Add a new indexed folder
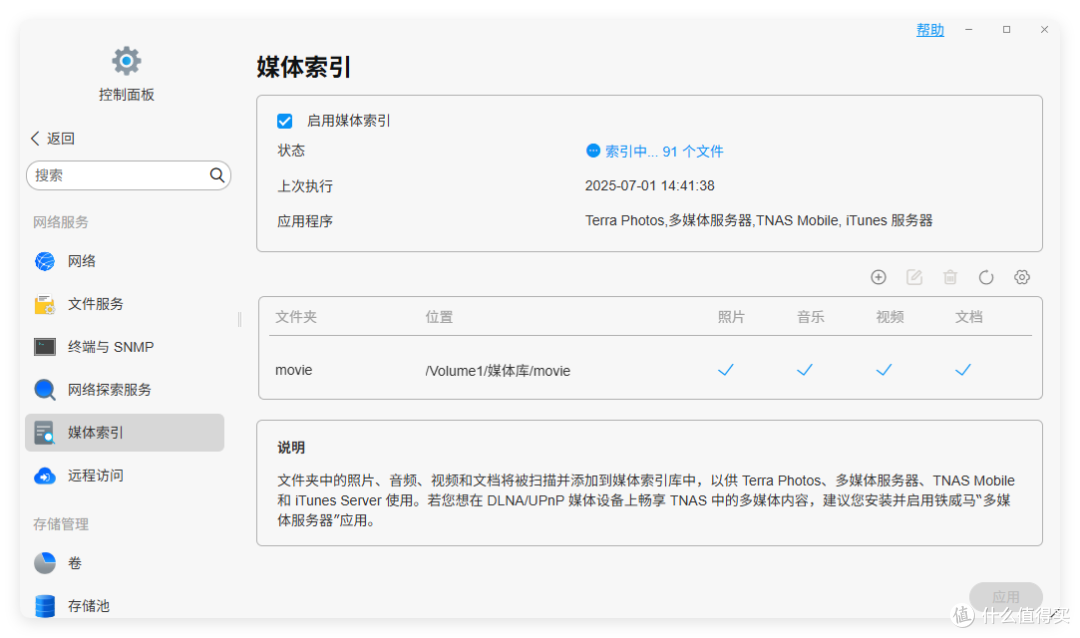This screenshot has height=638, width=1080. pos(878,277)
